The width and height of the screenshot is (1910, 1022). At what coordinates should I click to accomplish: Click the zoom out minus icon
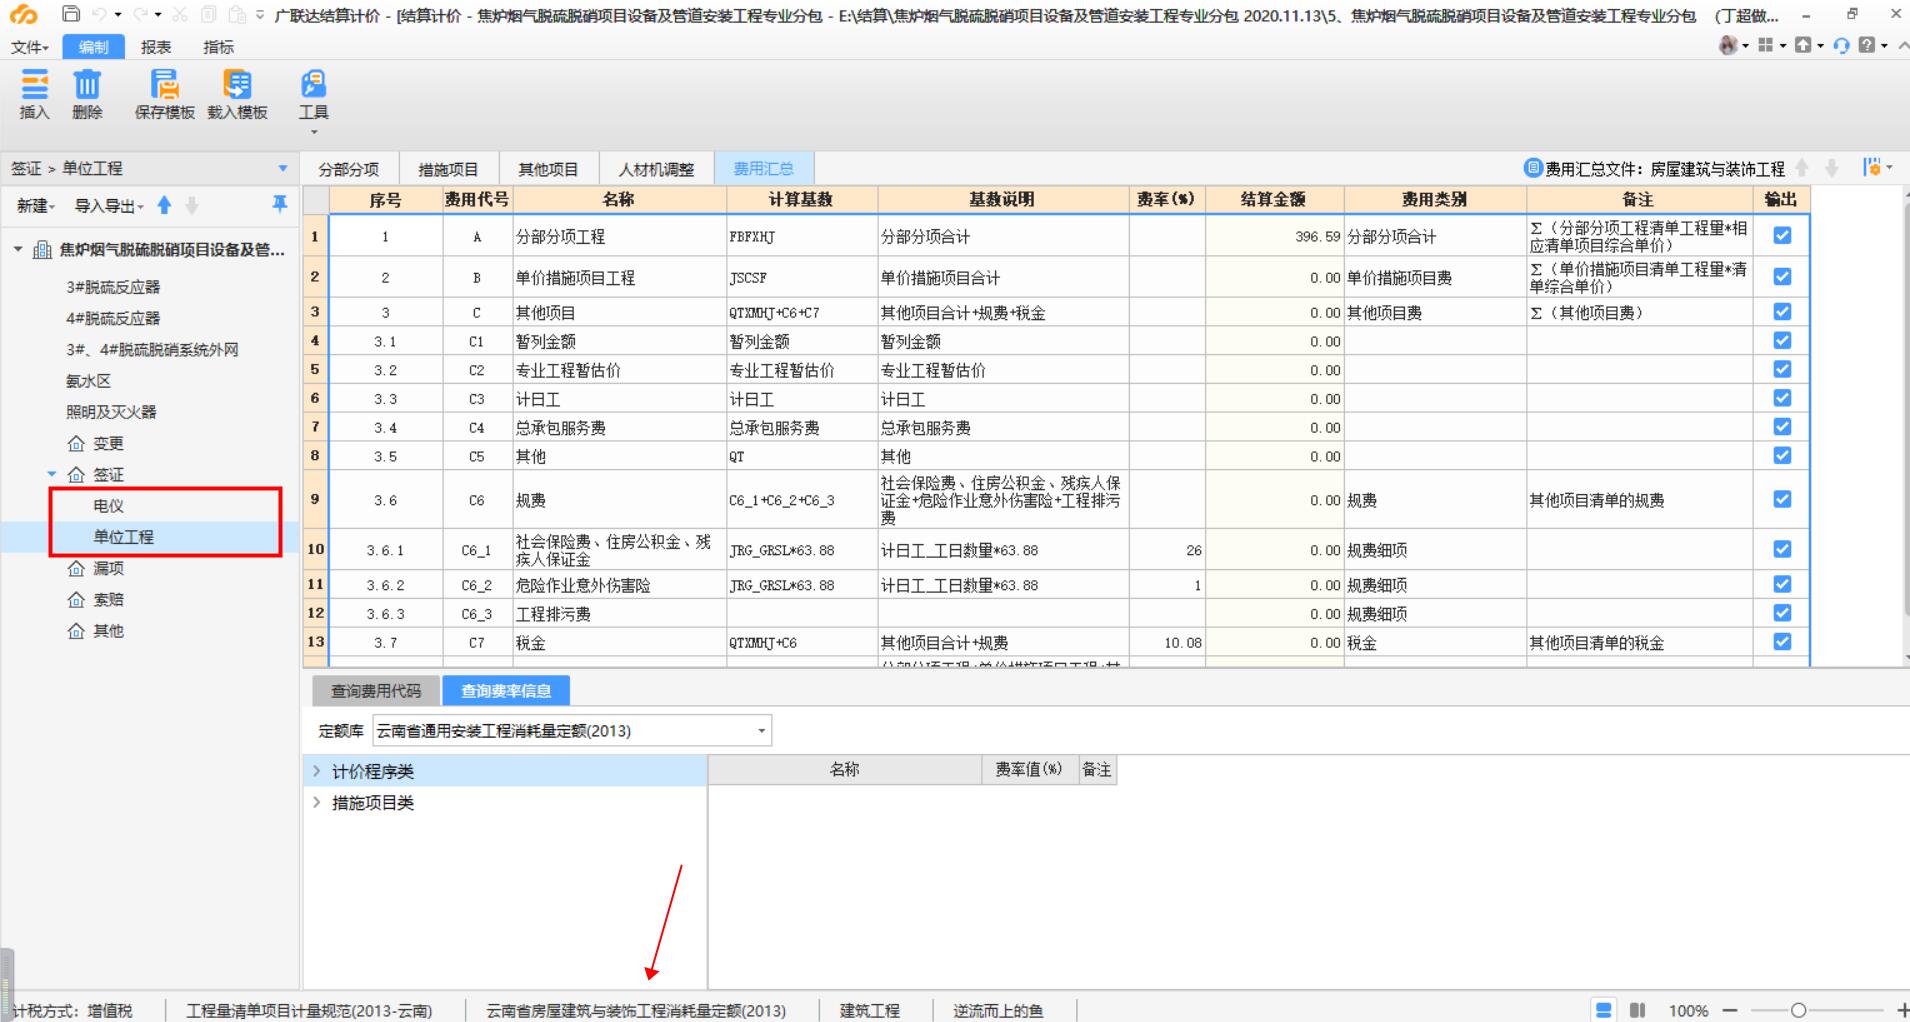coord(1730,1010)
